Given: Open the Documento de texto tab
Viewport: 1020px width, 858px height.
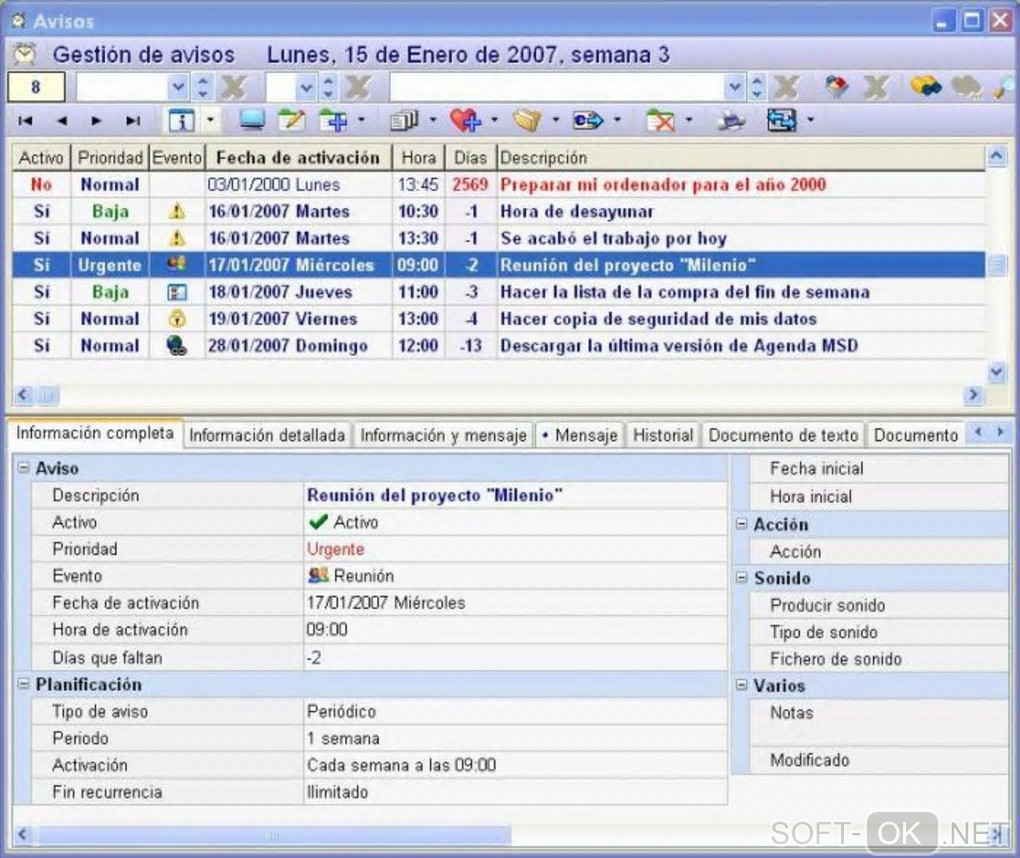Looking at the screenshot, I should click(x=783, y=435).
